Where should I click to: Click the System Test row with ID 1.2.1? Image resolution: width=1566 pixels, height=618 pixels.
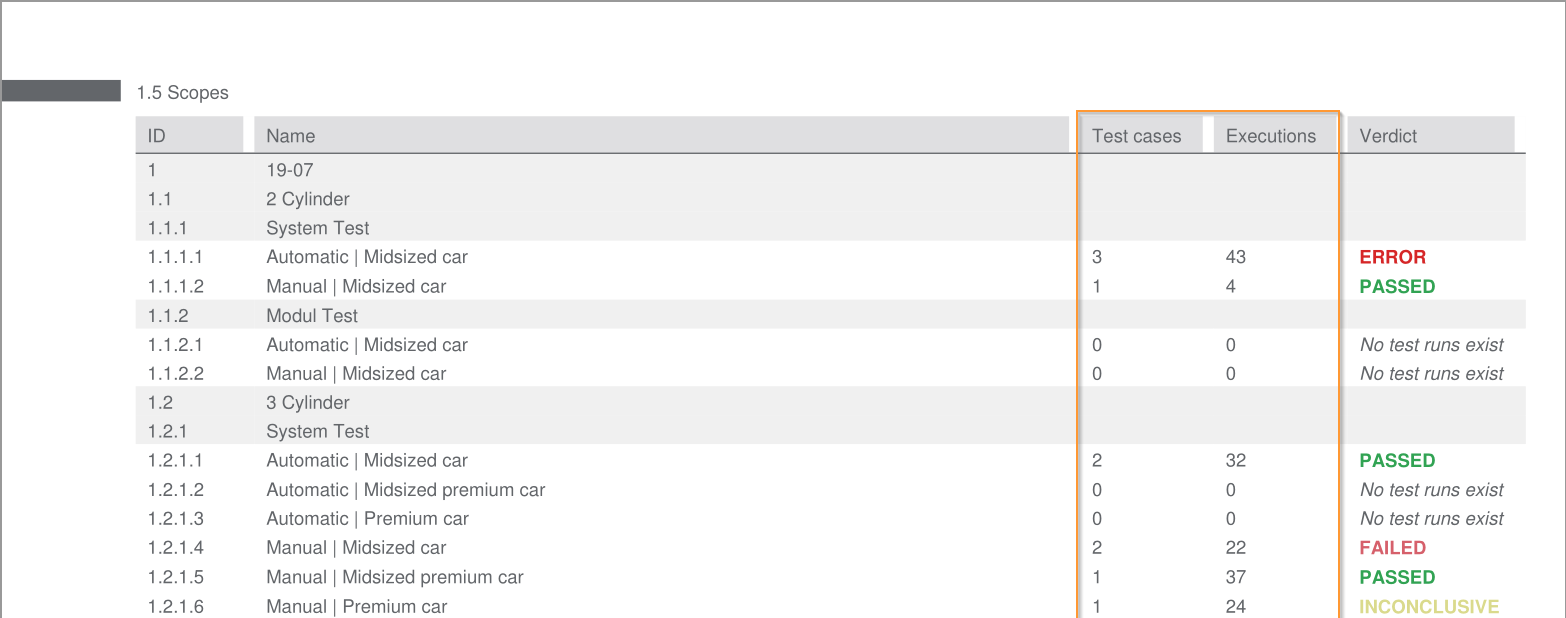[317, 432]
